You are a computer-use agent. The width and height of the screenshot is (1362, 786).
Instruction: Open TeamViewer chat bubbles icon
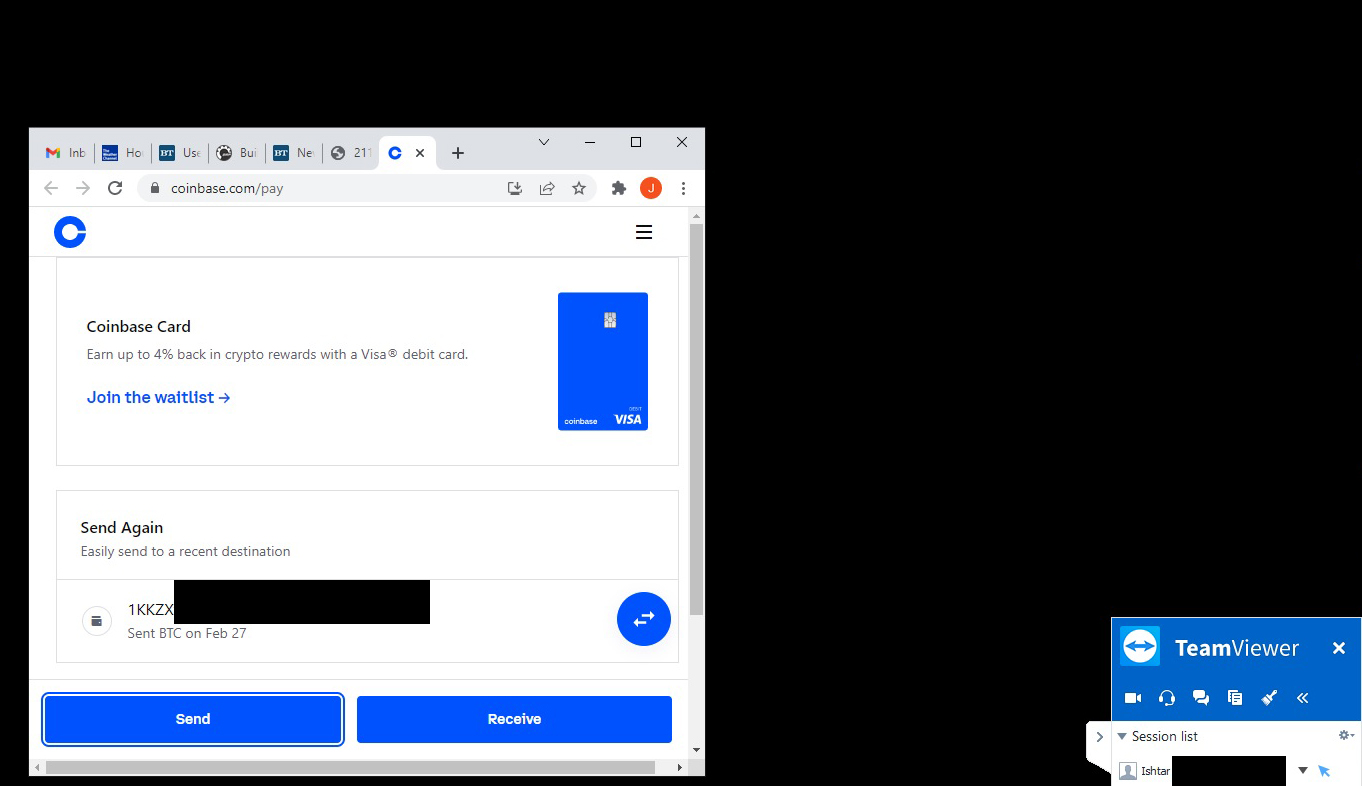pos(1201,698)
